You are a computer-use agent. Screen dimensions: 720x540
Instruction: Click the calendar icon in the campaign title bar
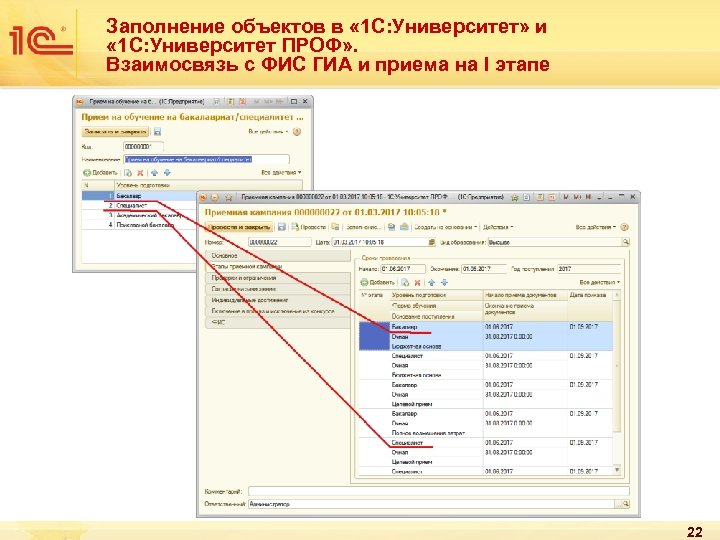pyautogui.click(x=552, y=197)
